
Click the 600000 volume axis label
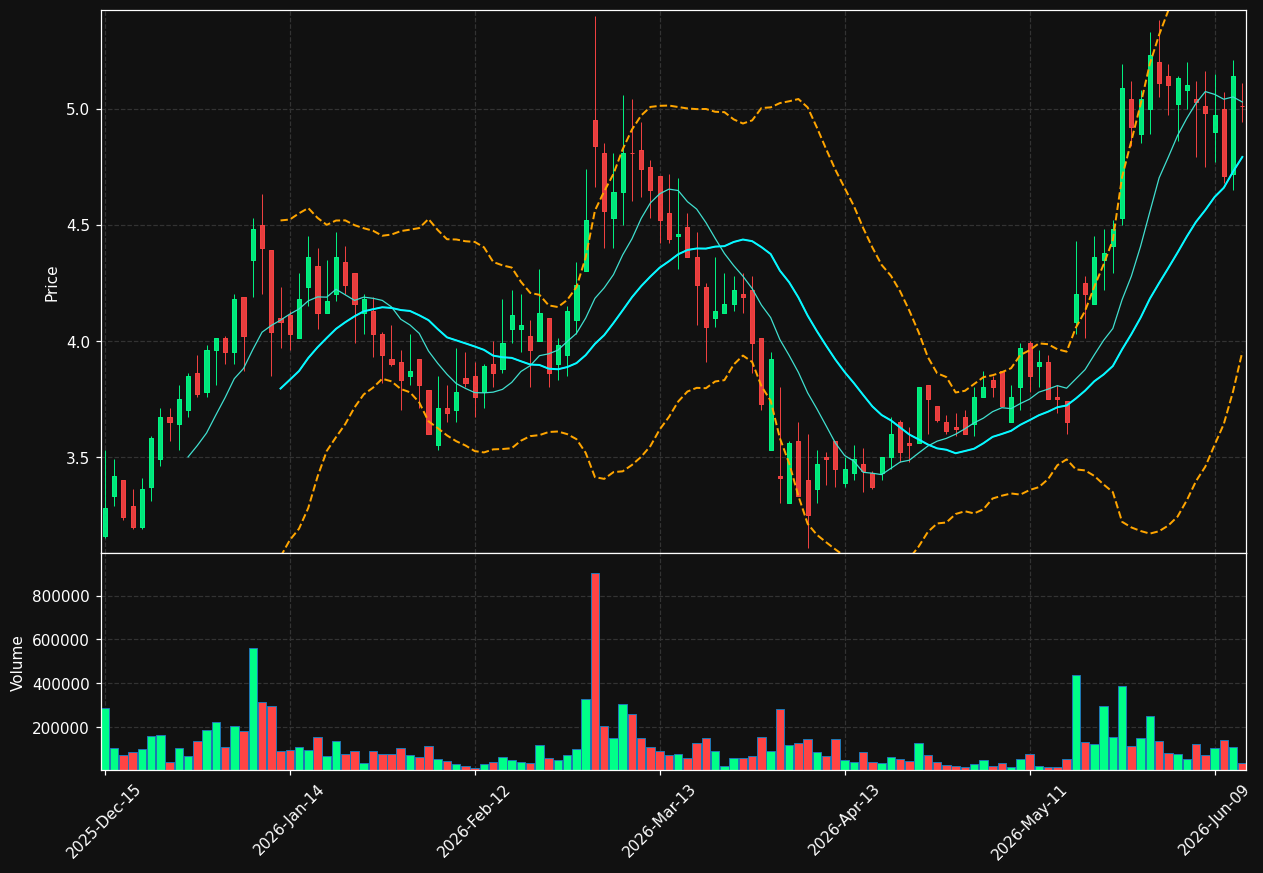pos(62,640)
